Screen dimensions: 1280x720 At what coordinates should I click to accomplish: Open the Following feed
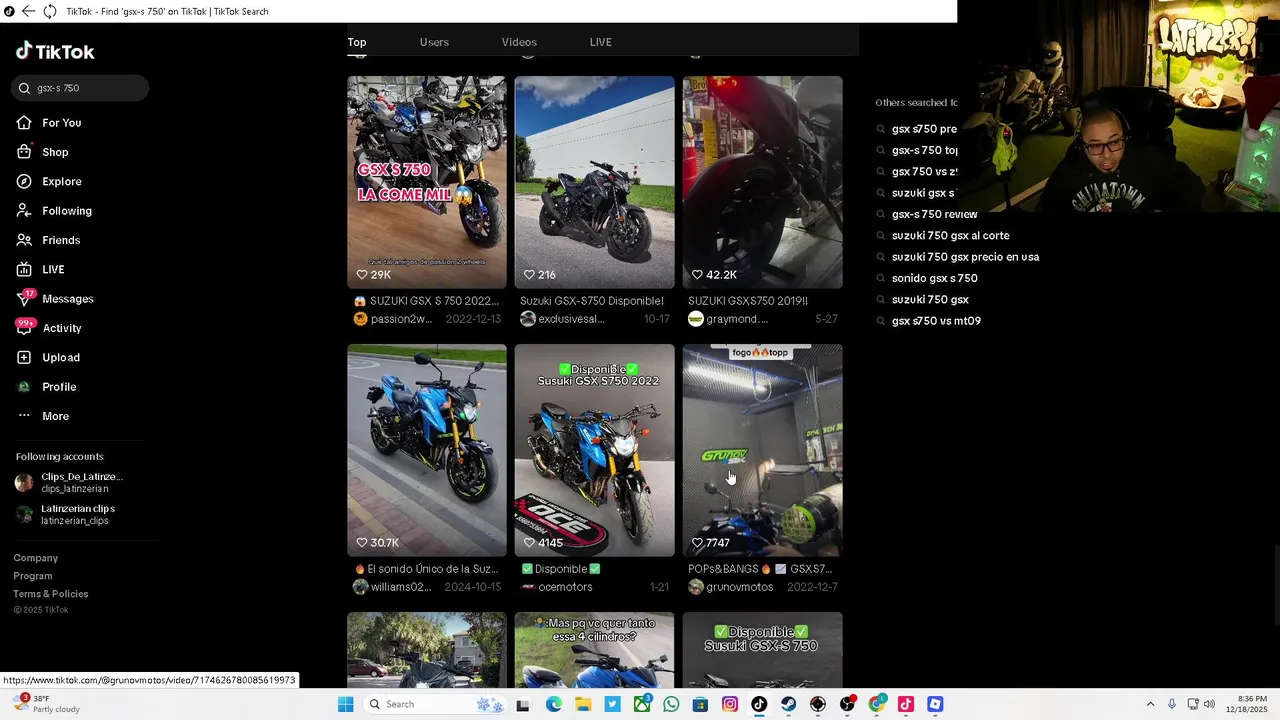pos(54,211)
